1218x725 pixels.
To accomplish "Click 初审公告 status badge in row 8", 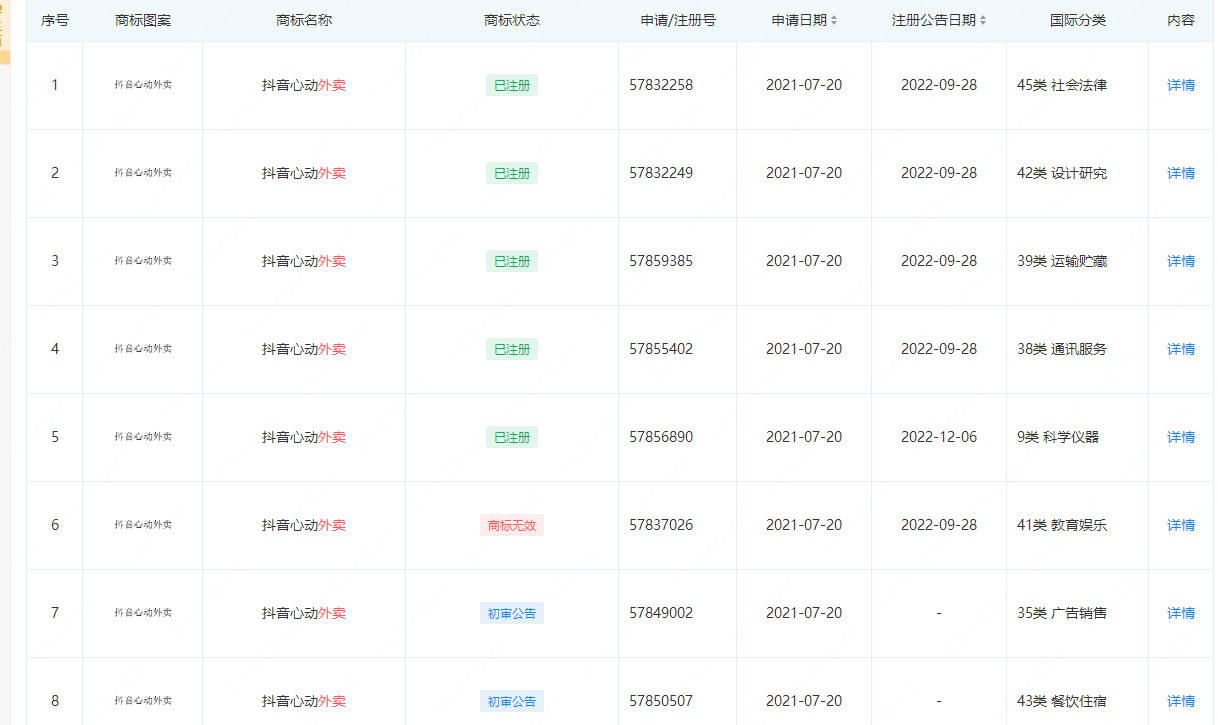I will [512, 701].
